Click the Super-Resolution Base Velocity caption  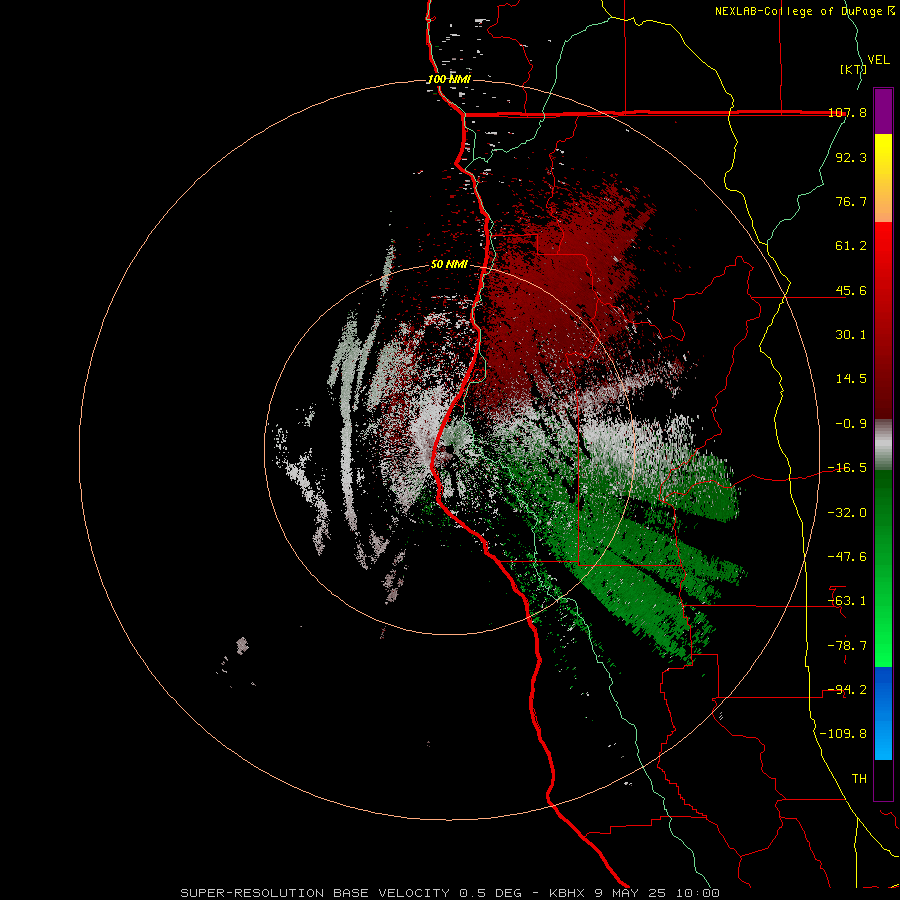coord(450,893)
